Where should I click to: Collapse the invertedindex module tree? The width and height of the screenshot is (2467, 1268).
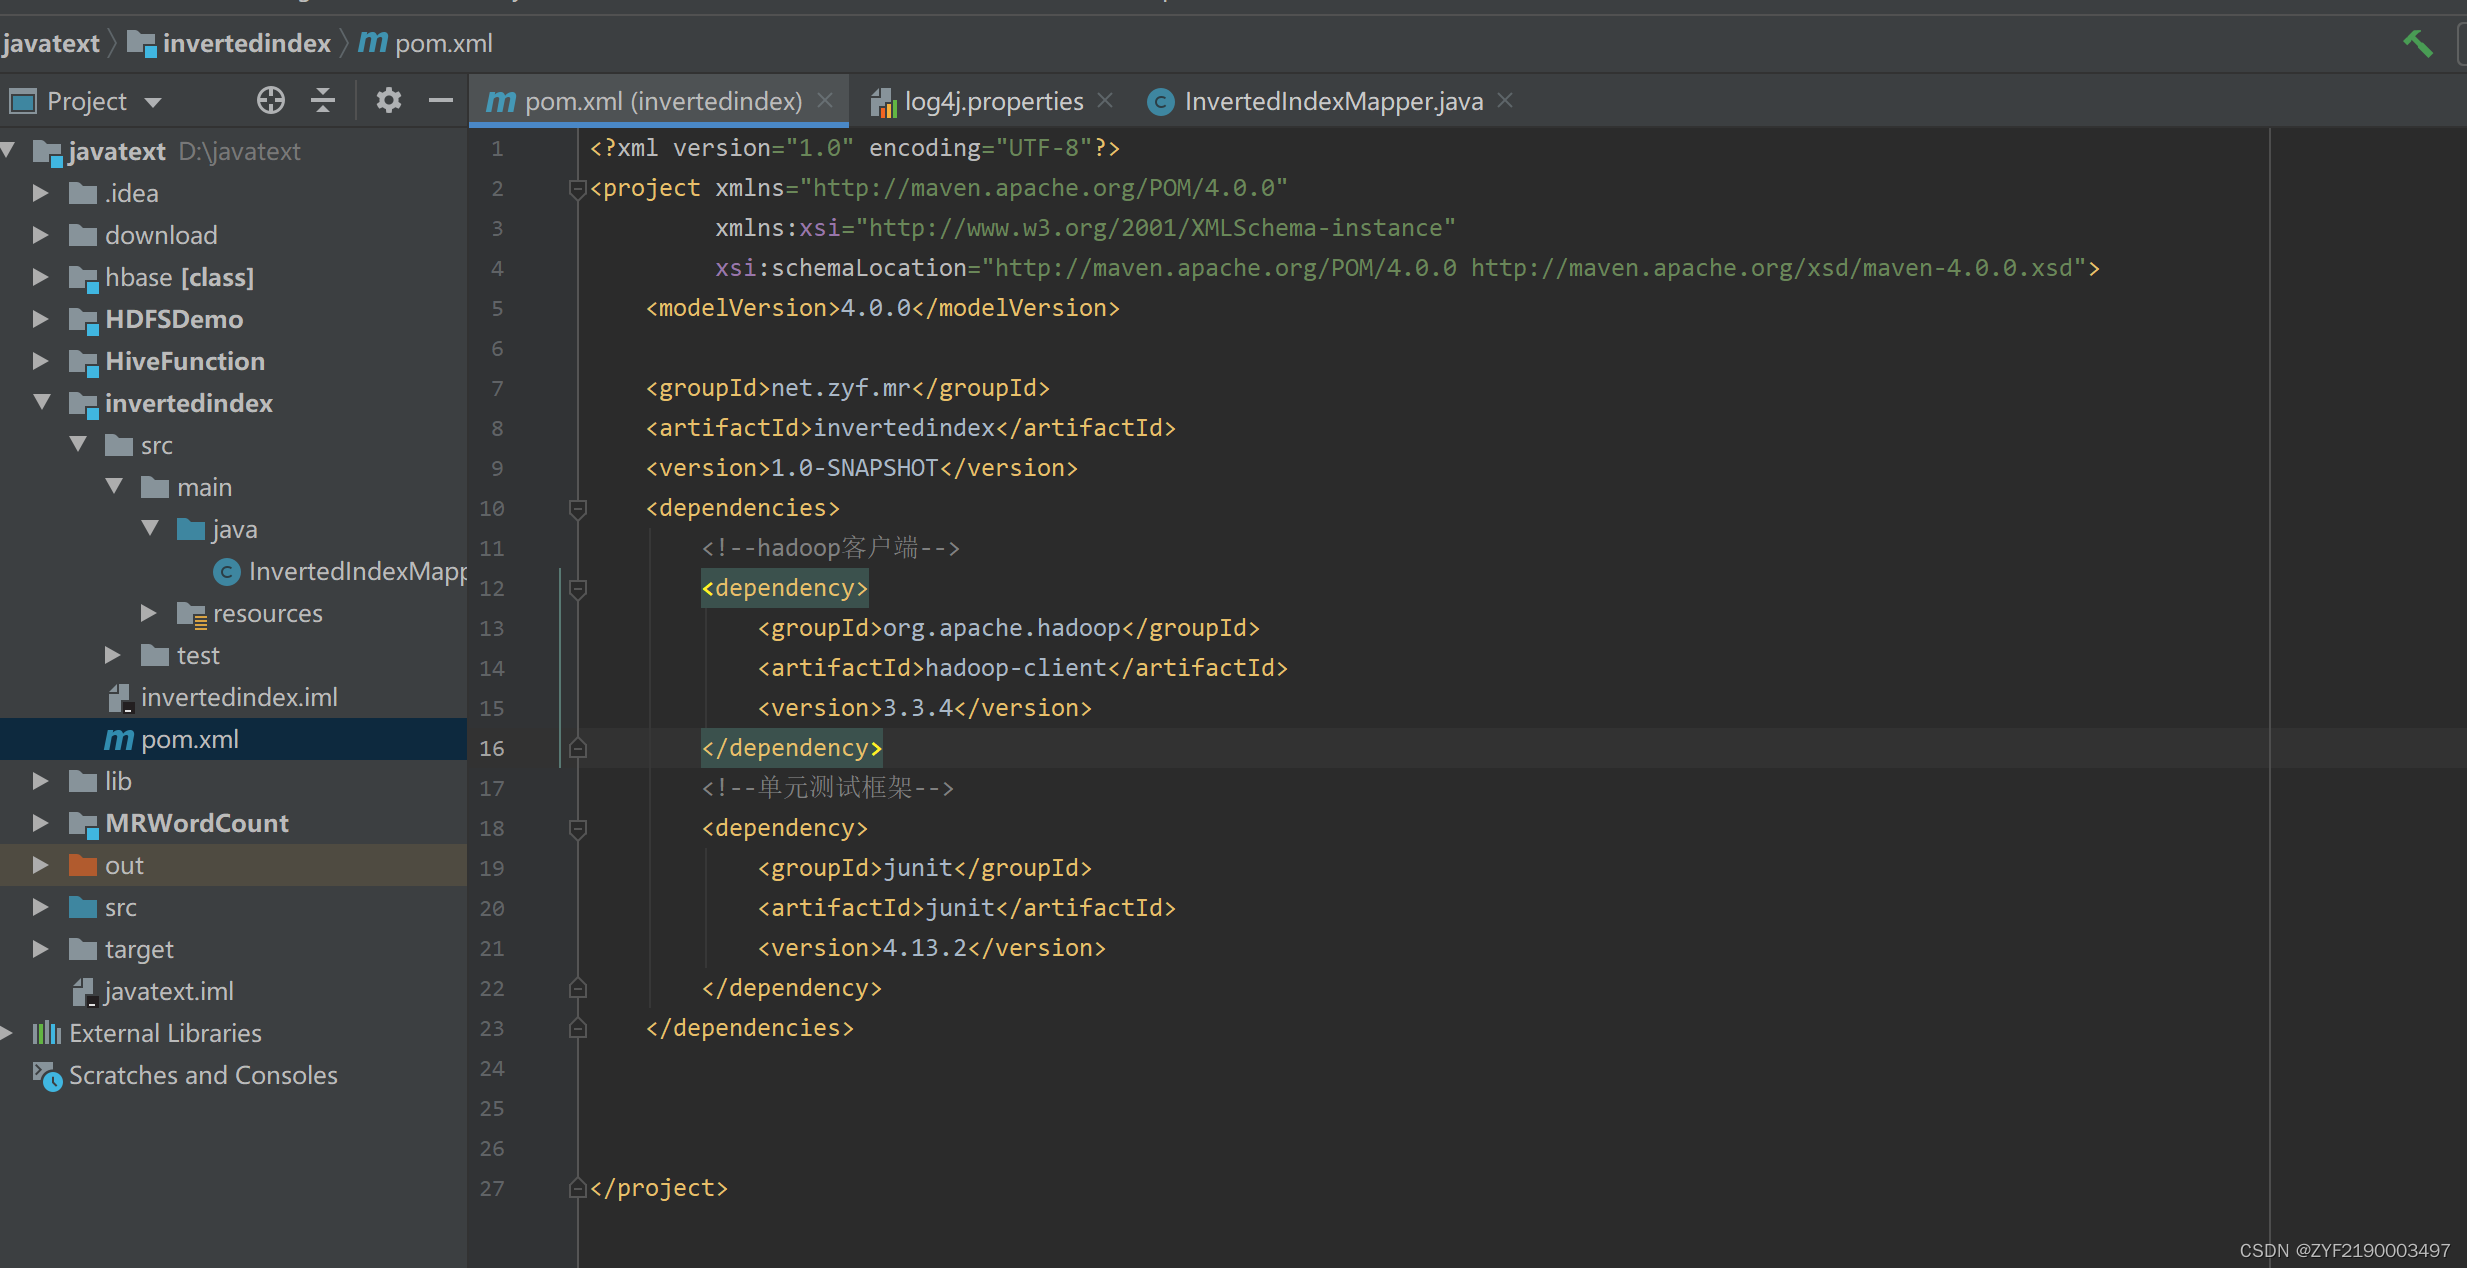tap(42, 402)
